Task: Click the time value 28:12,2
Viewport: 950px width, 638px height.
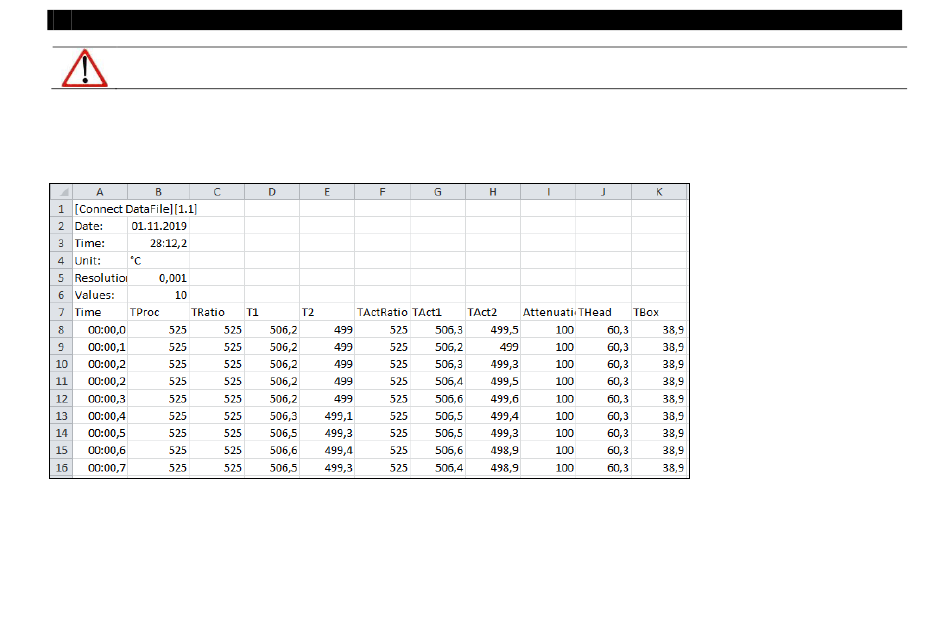Action: [159, 244]
